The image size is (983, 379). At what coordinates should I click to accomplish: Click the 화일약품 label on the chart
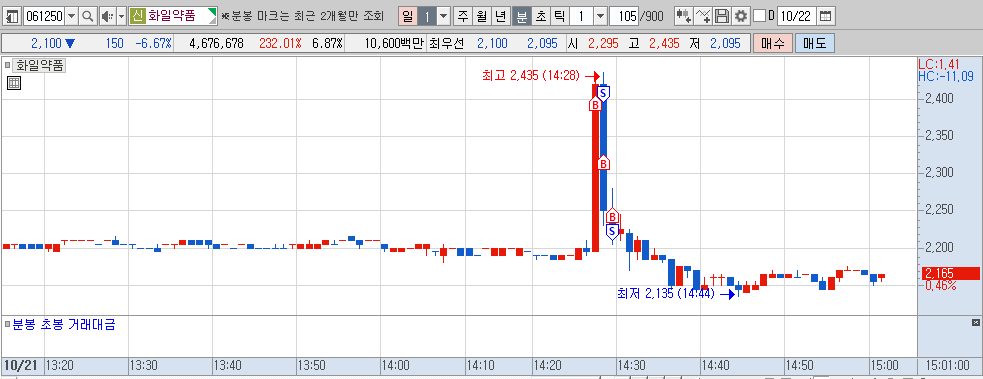[40, 65]
